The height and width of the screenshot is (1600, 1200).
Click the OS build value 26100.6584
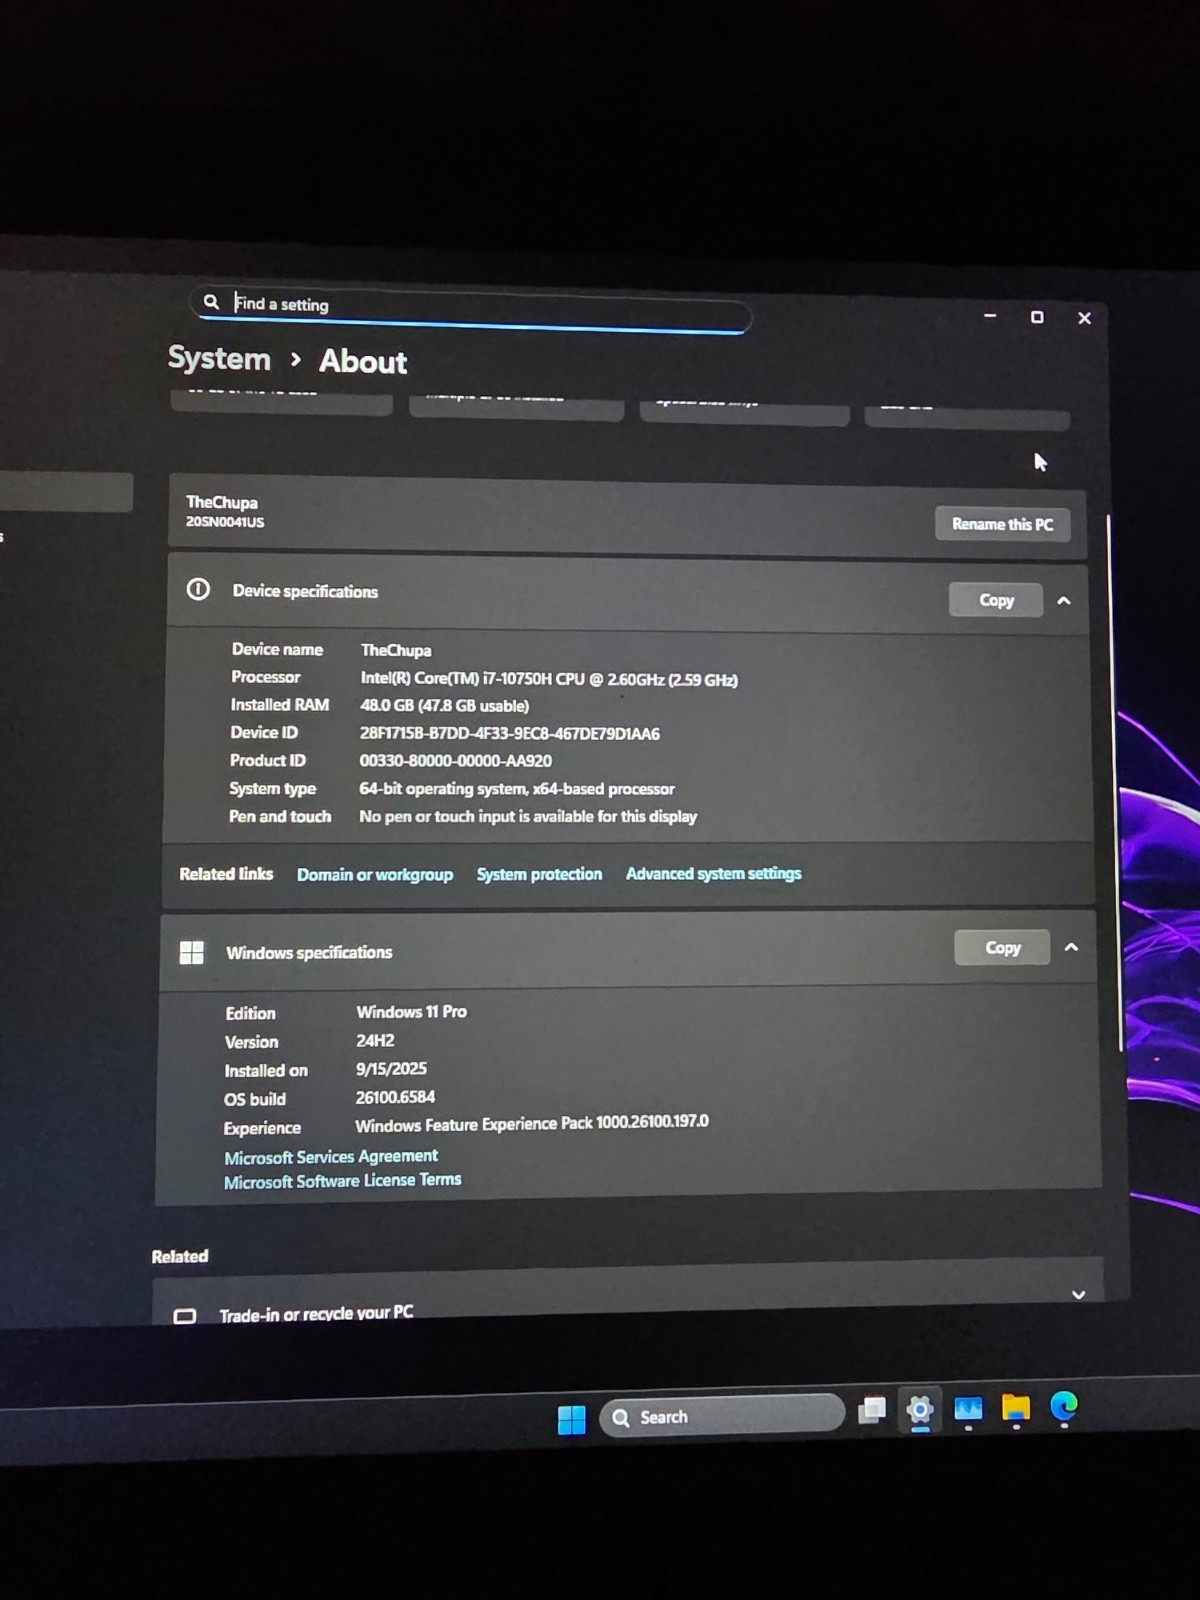pyautogui.click(x=395, y=1097)
